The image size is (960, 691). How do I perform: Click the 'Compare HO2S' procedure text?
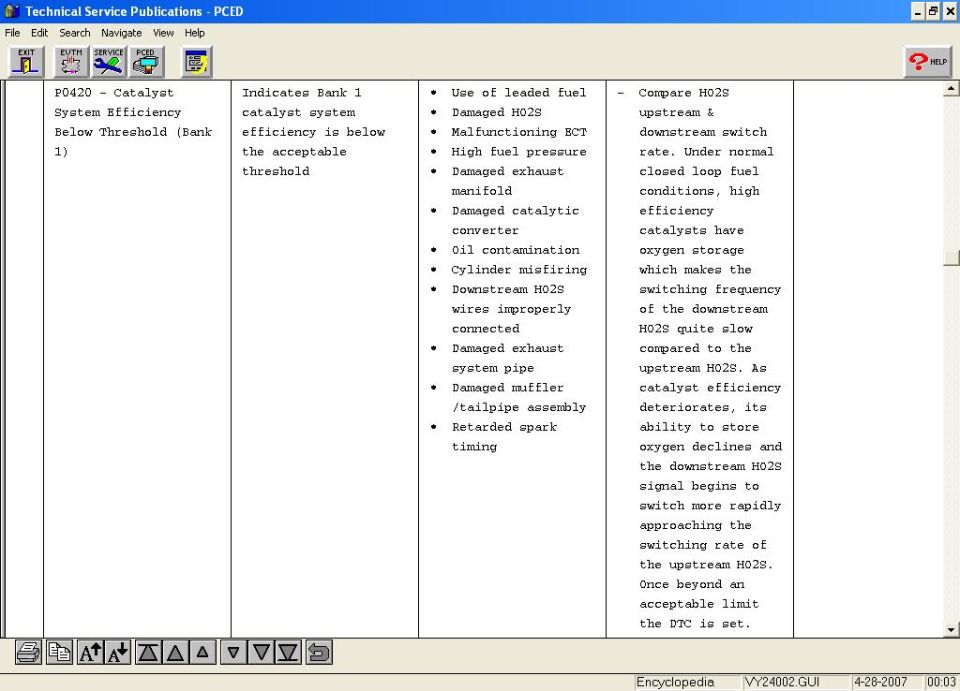[x=684, y=93]
